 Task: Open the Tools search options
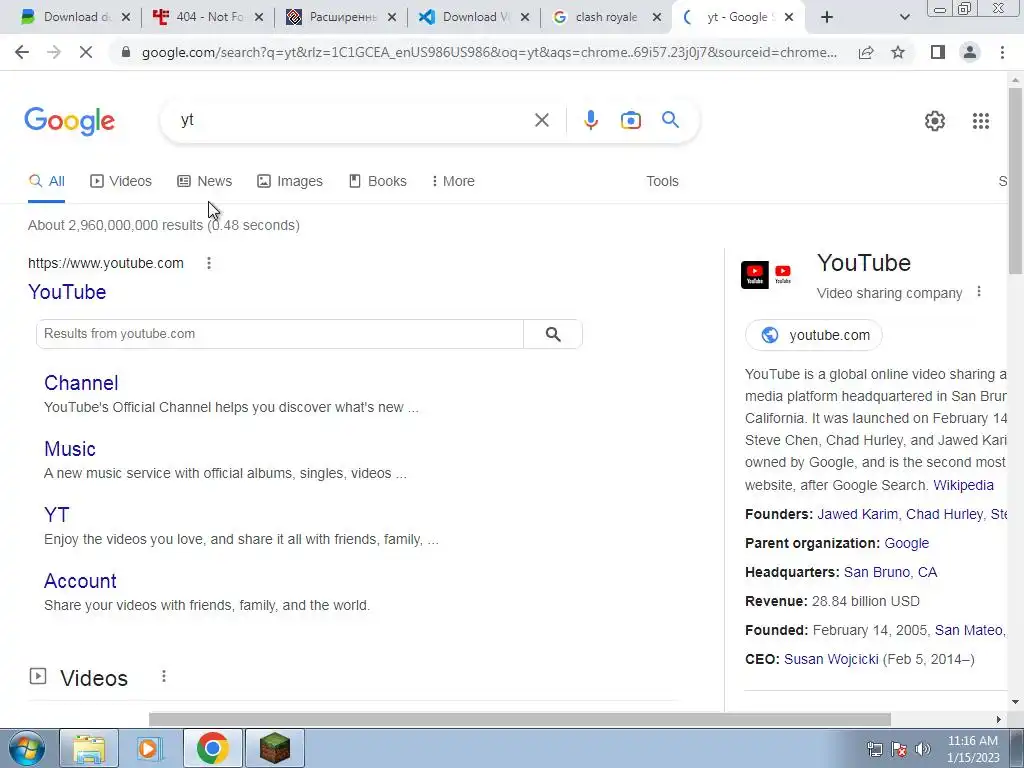(x=662, y=181)
